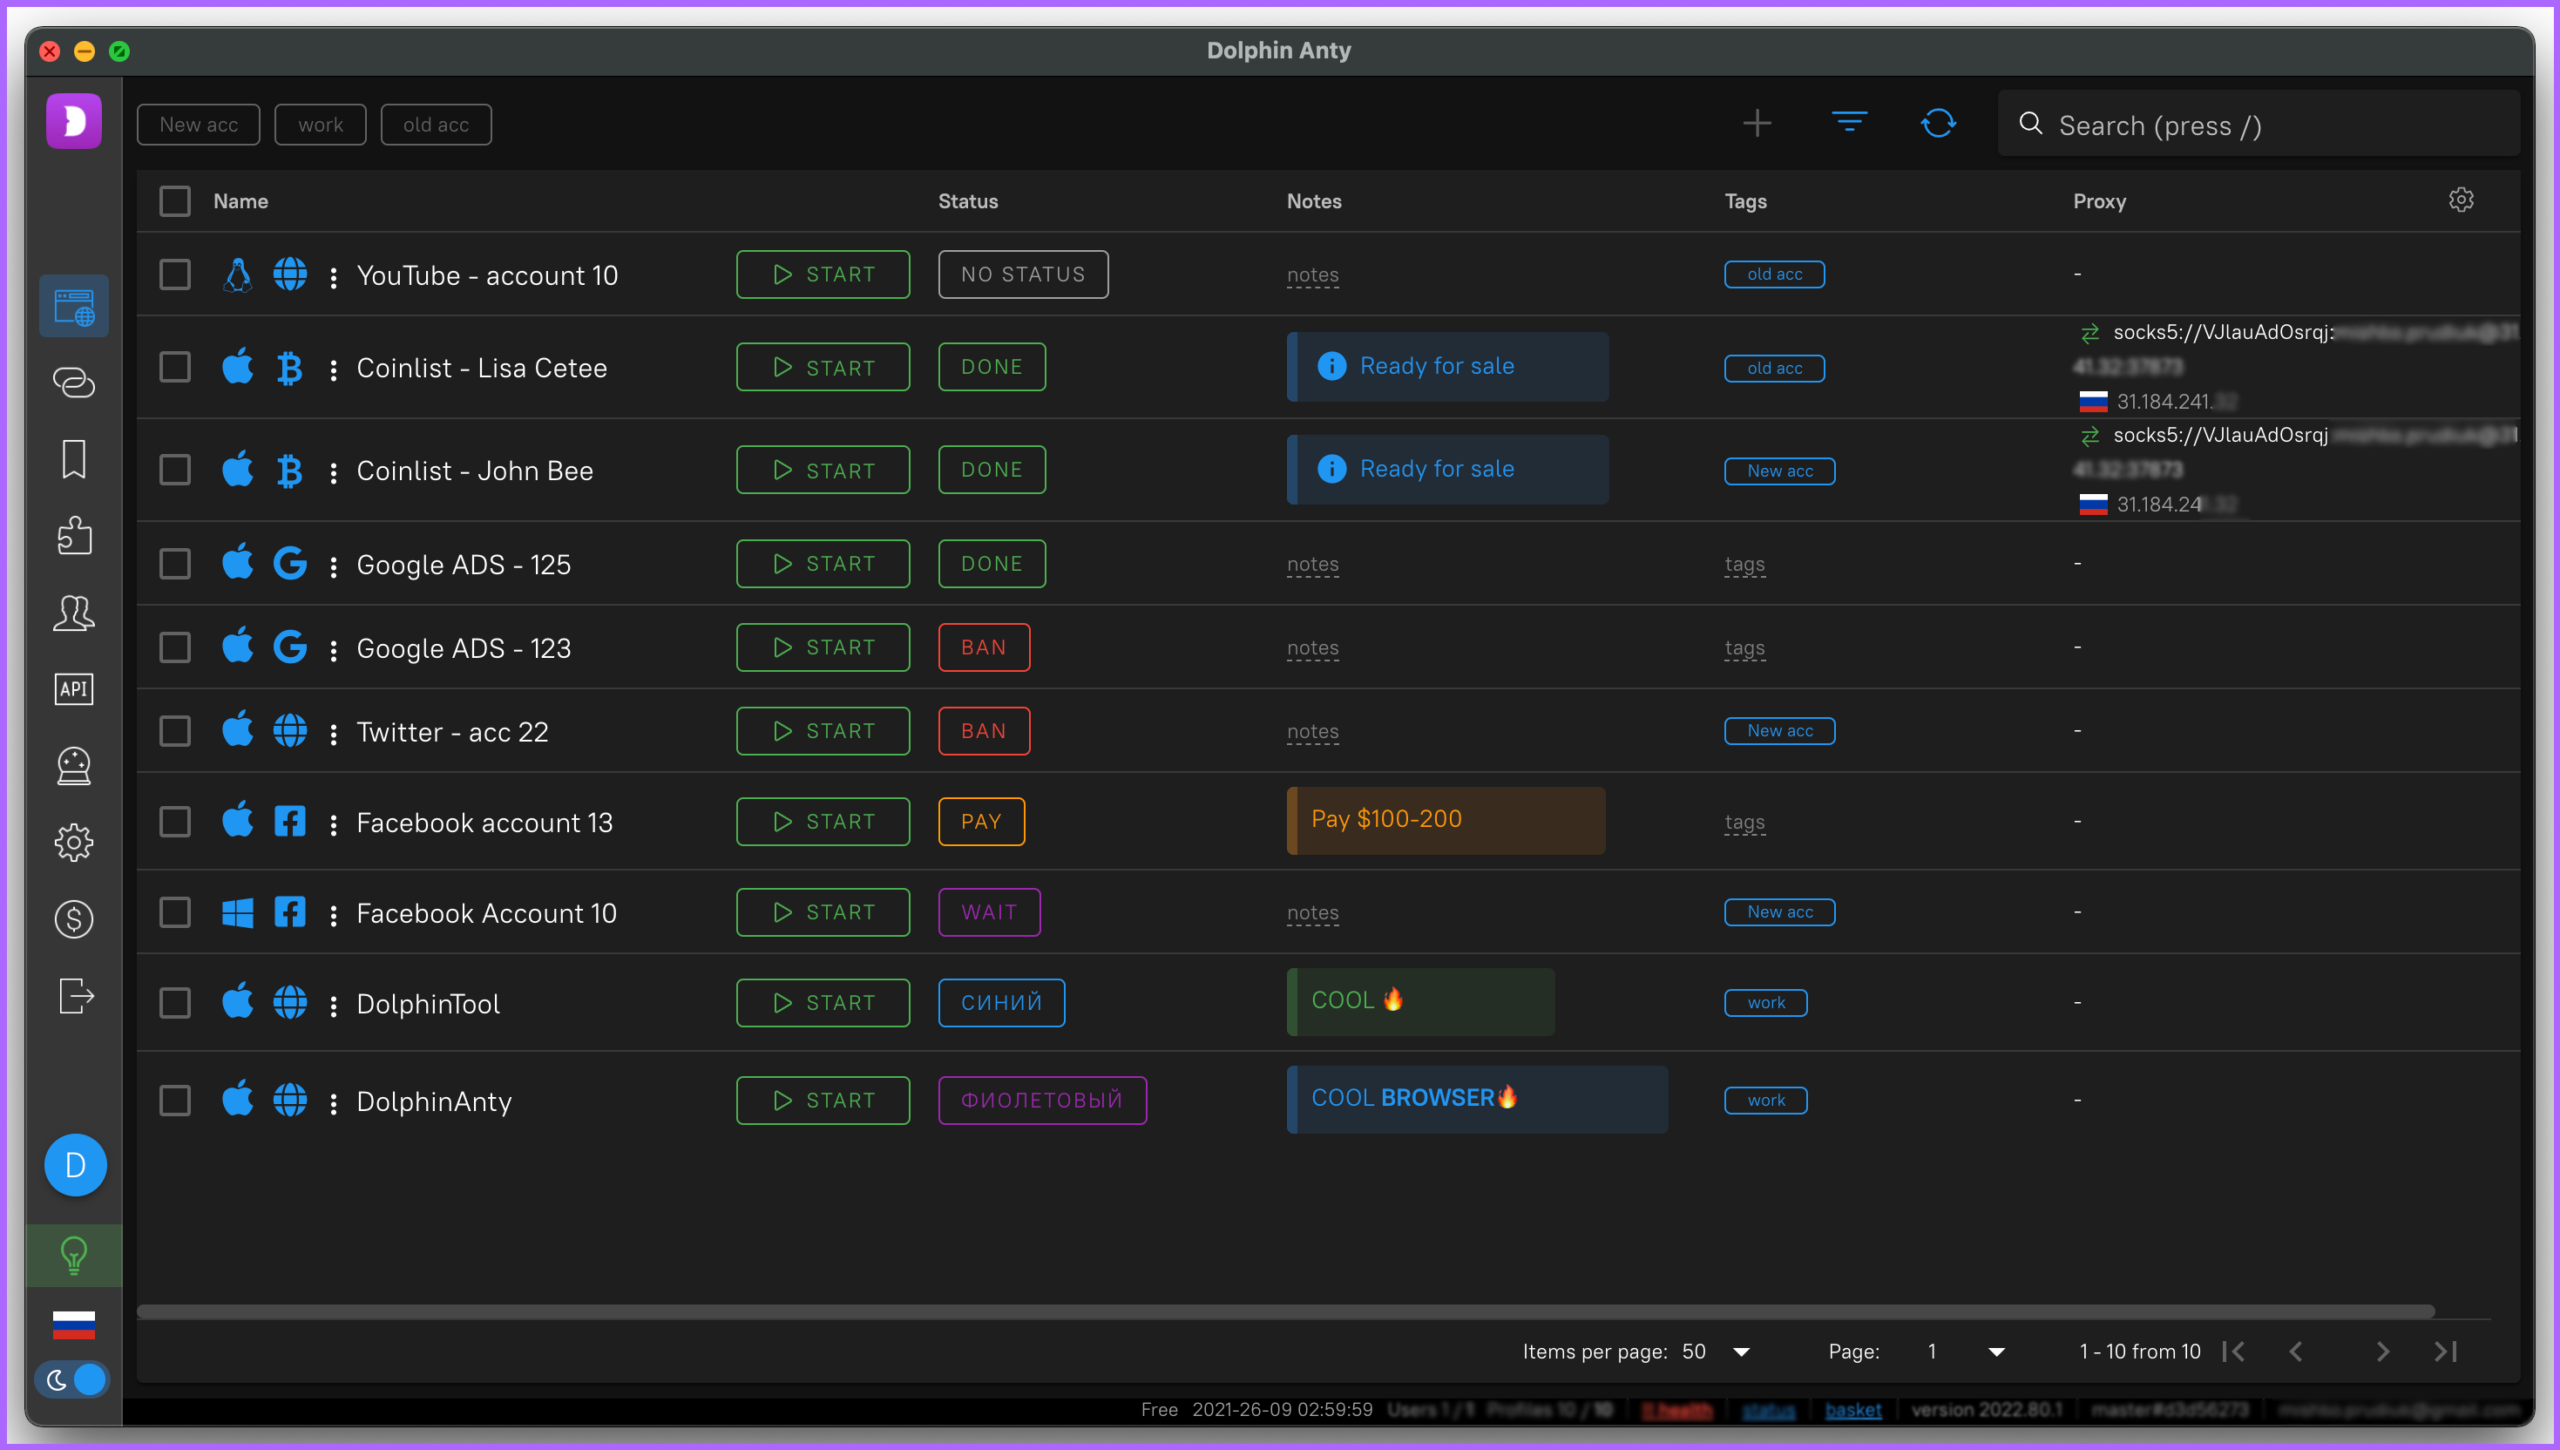The image size is (2560, 1450).
Task: Click refresh/sync profiles button
Action: (1936, 125)
